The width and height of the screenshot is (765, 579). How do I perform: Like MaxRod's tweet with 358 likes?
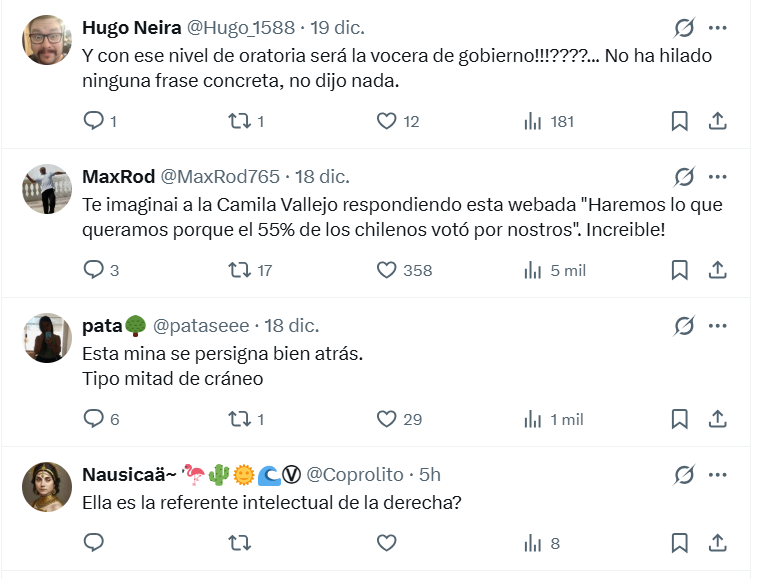click(x=387, y=270)
